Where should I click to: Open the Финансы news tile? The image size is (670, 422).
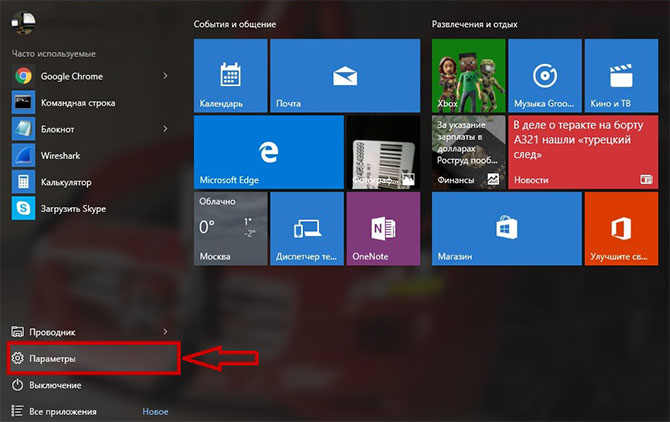click(468, 152)
